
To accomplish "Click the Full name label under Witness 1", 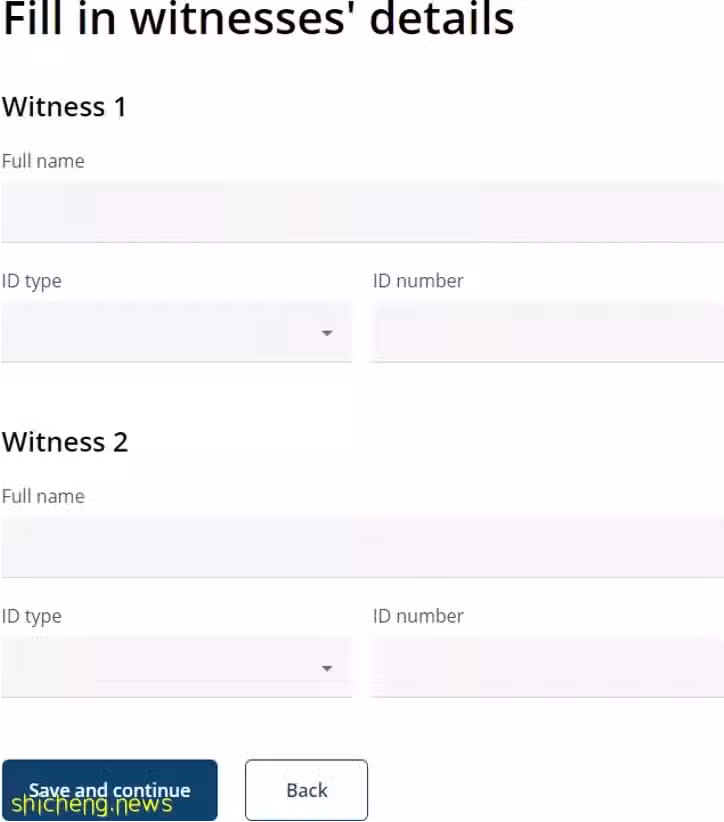I will [x=43, y=161].
